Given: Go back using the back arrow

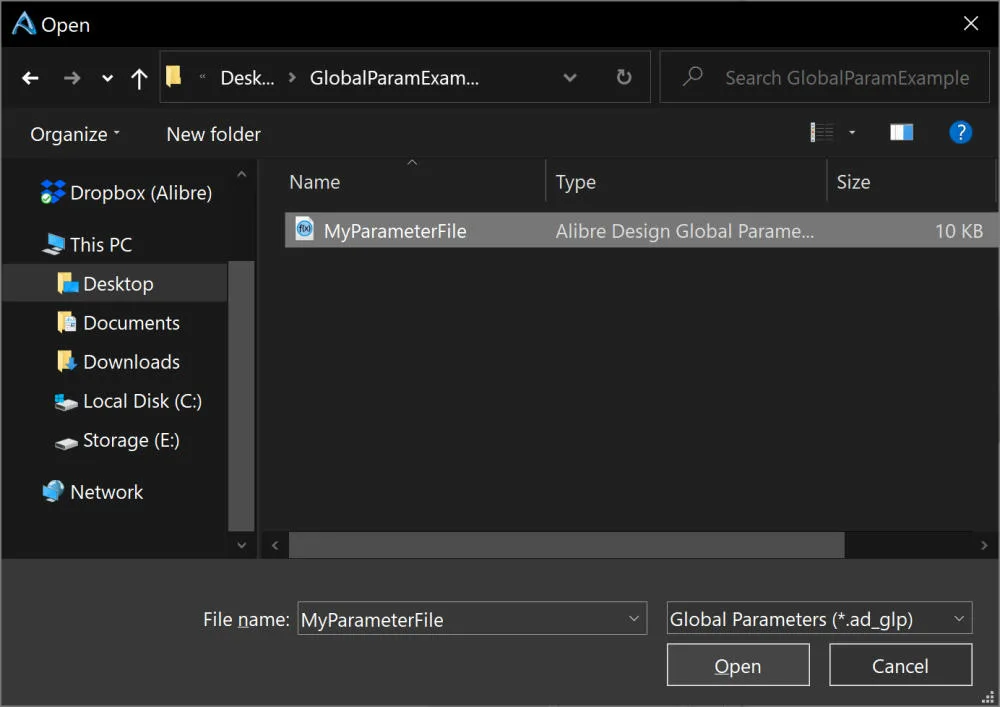Looking at the screenshot, I should click(30, 78).
